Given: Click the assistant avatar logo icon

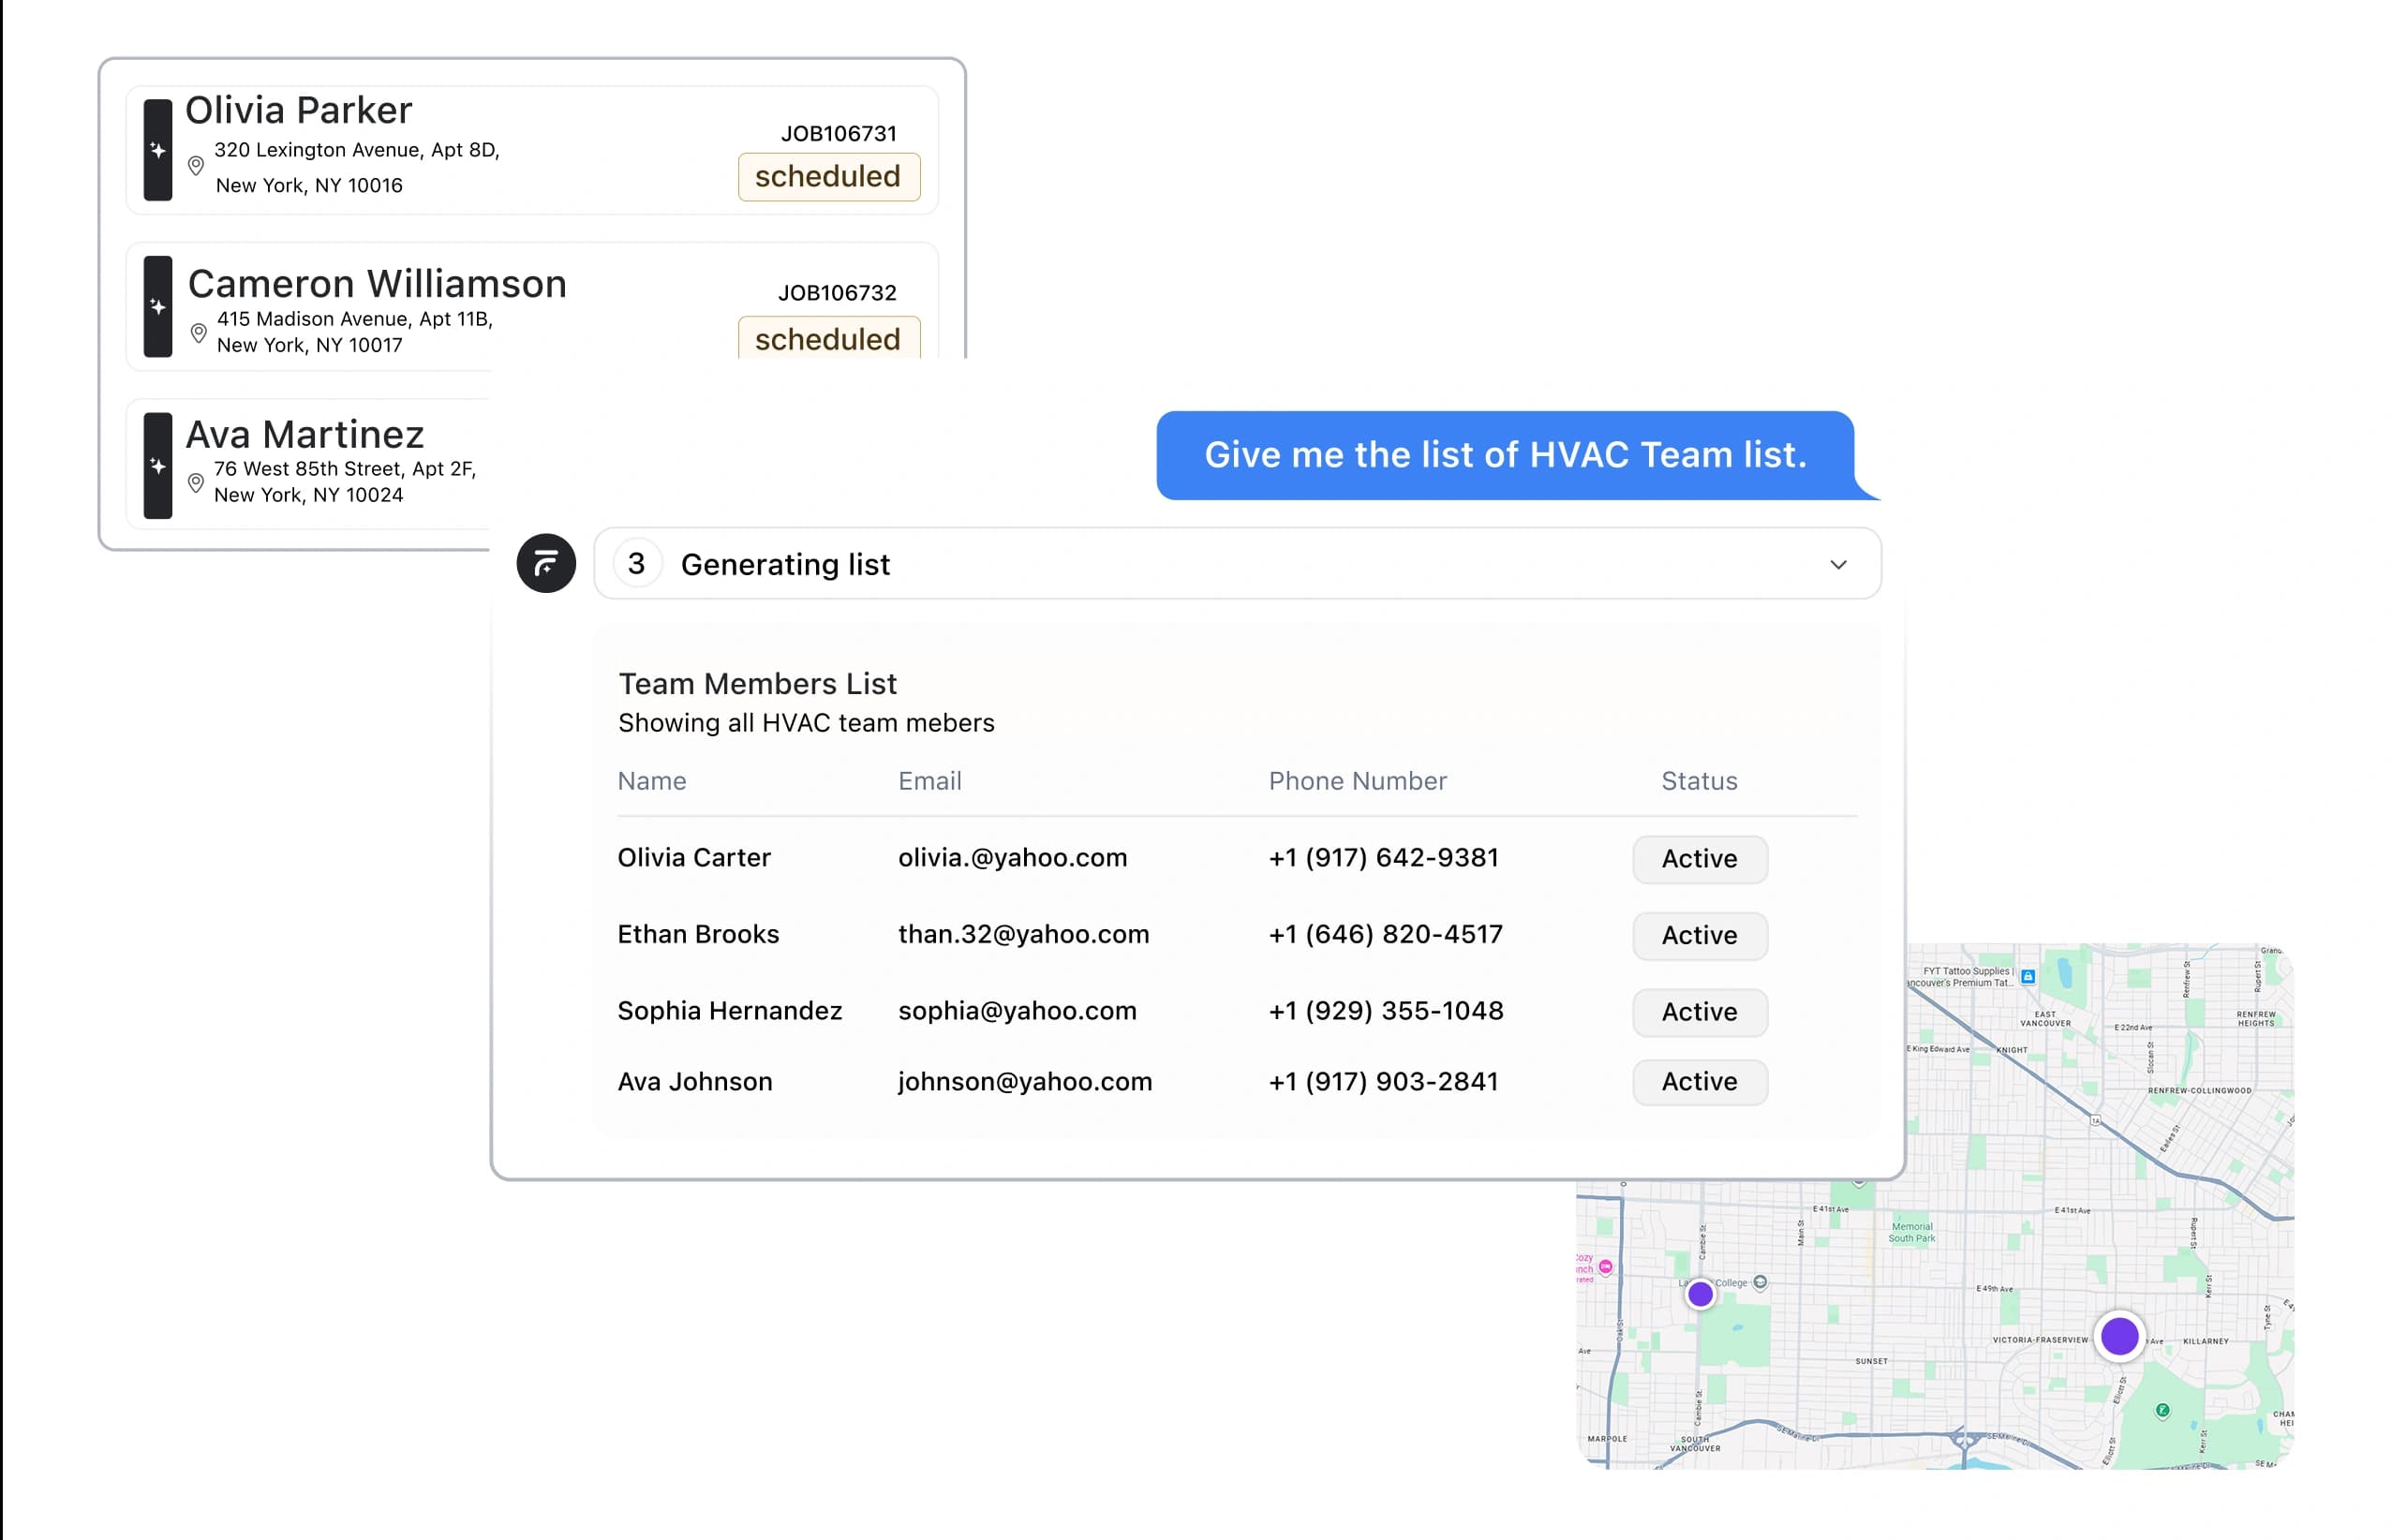Looking at the screenshot, I should pos(546,563).
